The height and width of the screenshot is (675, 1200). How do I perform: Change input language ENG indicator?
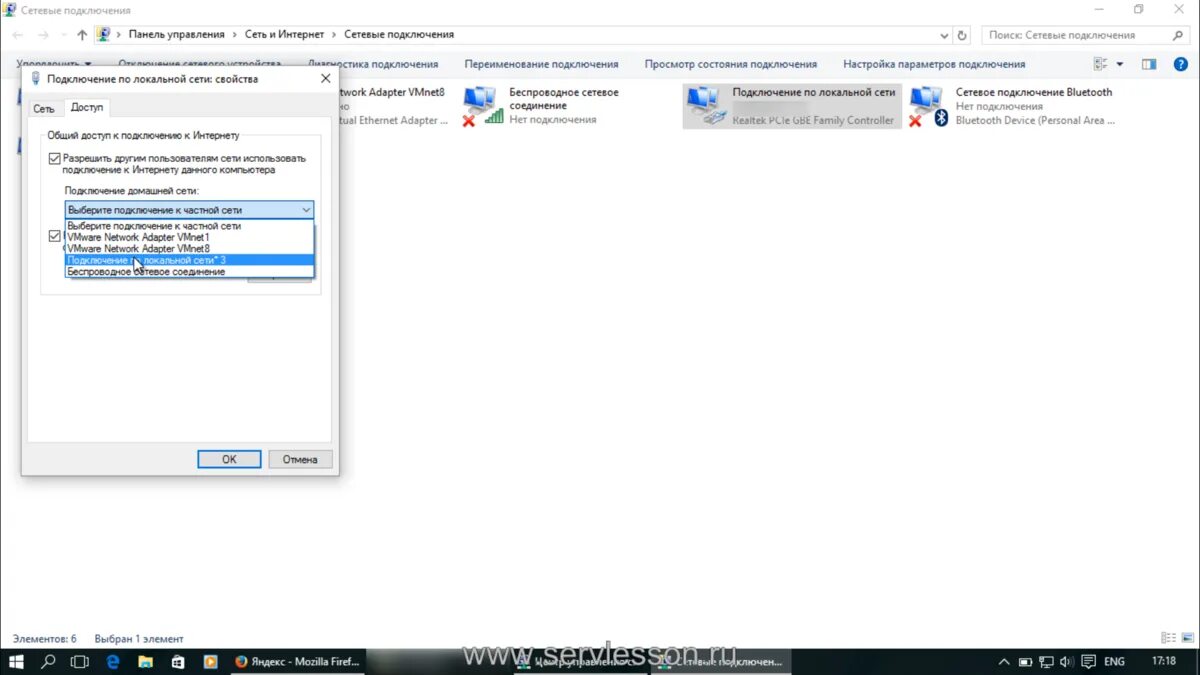point(1114,661)
